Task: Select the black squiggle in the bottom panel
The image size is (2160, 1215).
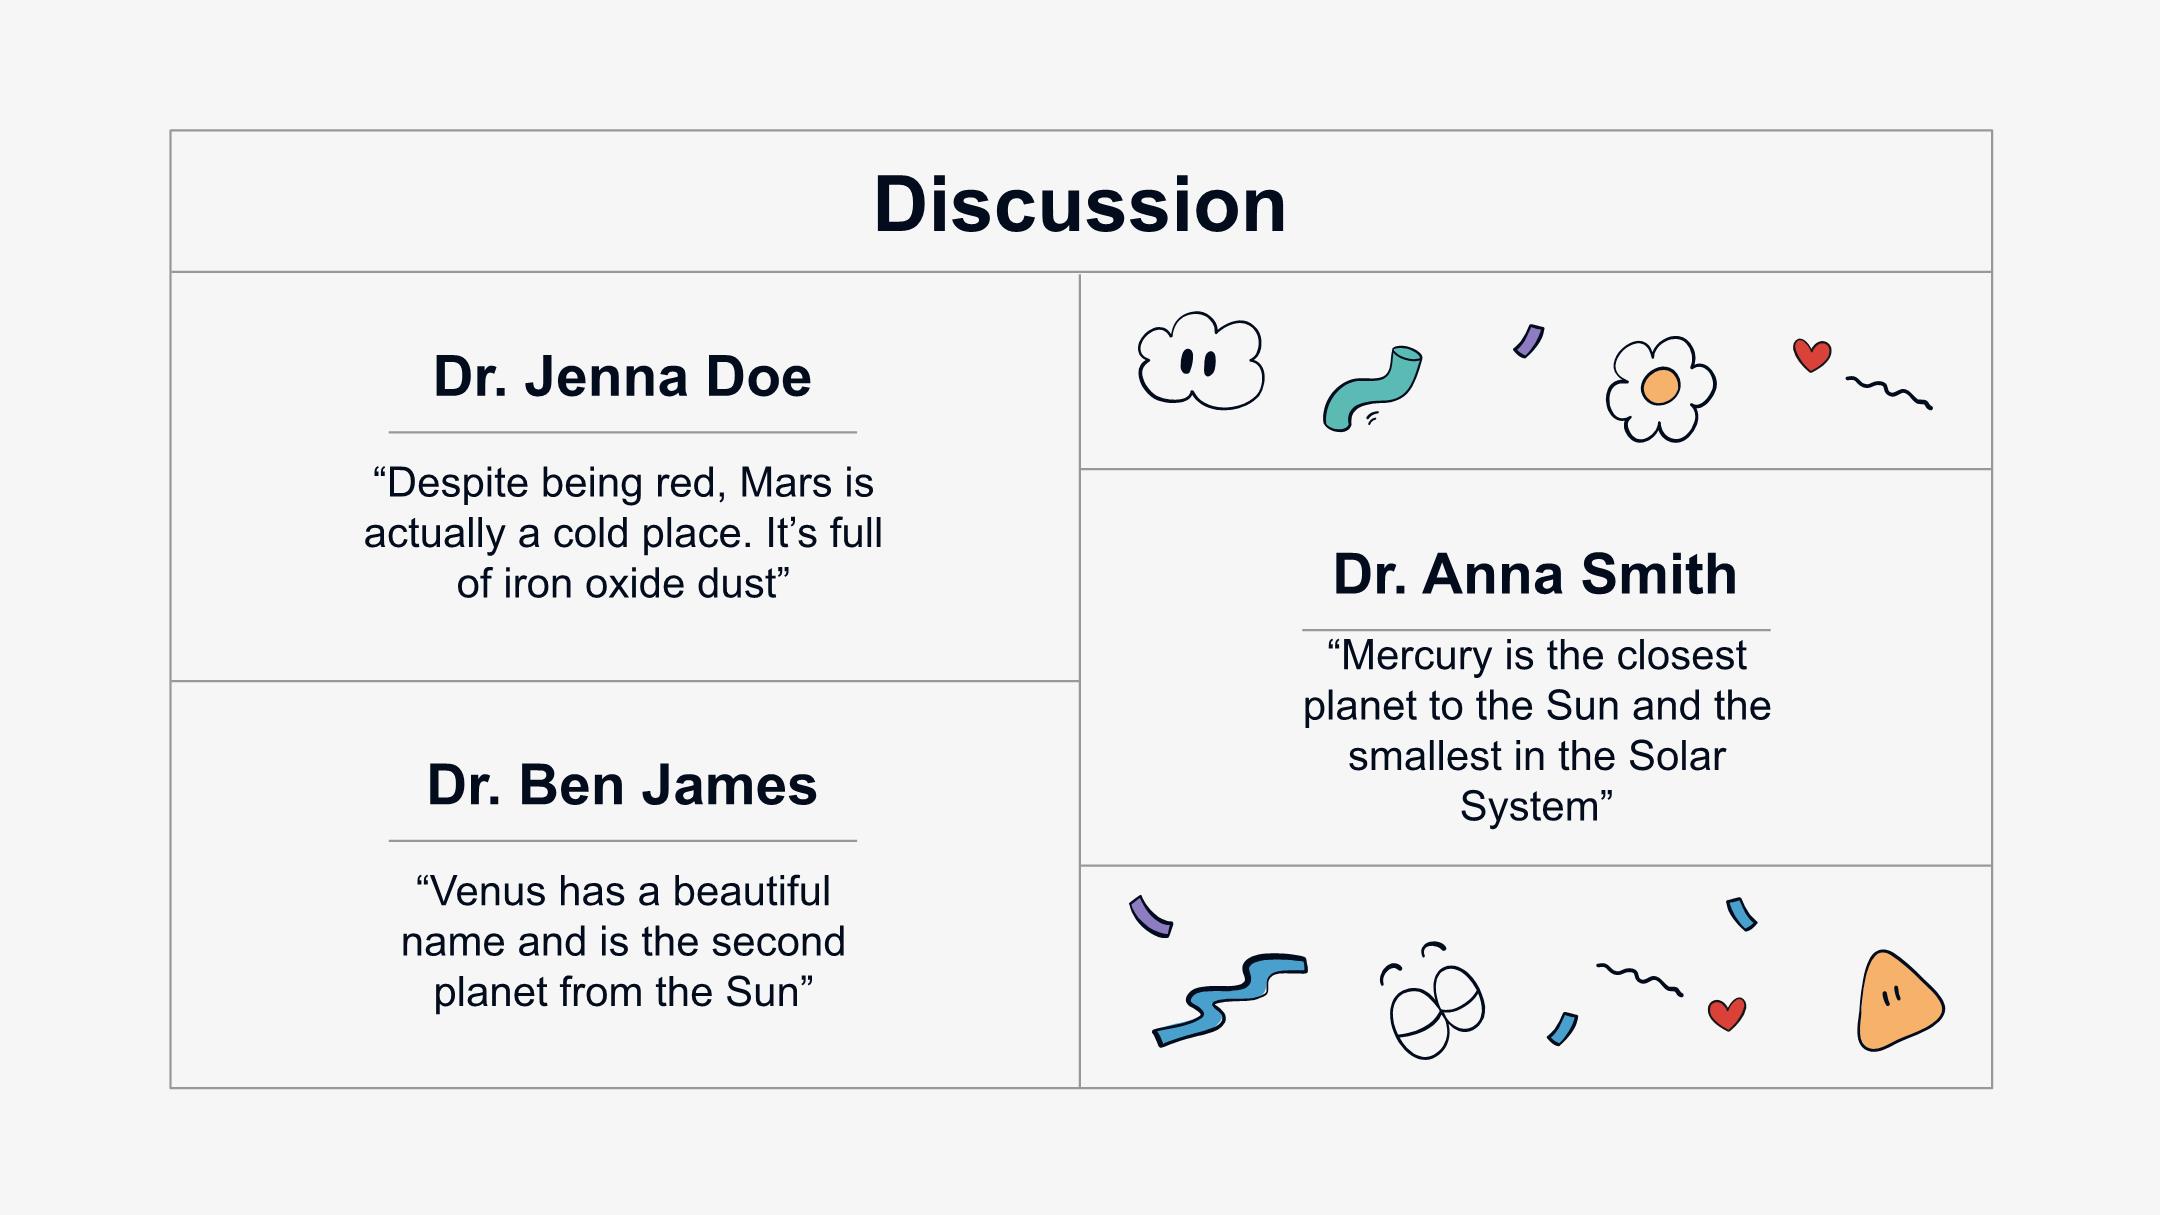Action: 1640,979
